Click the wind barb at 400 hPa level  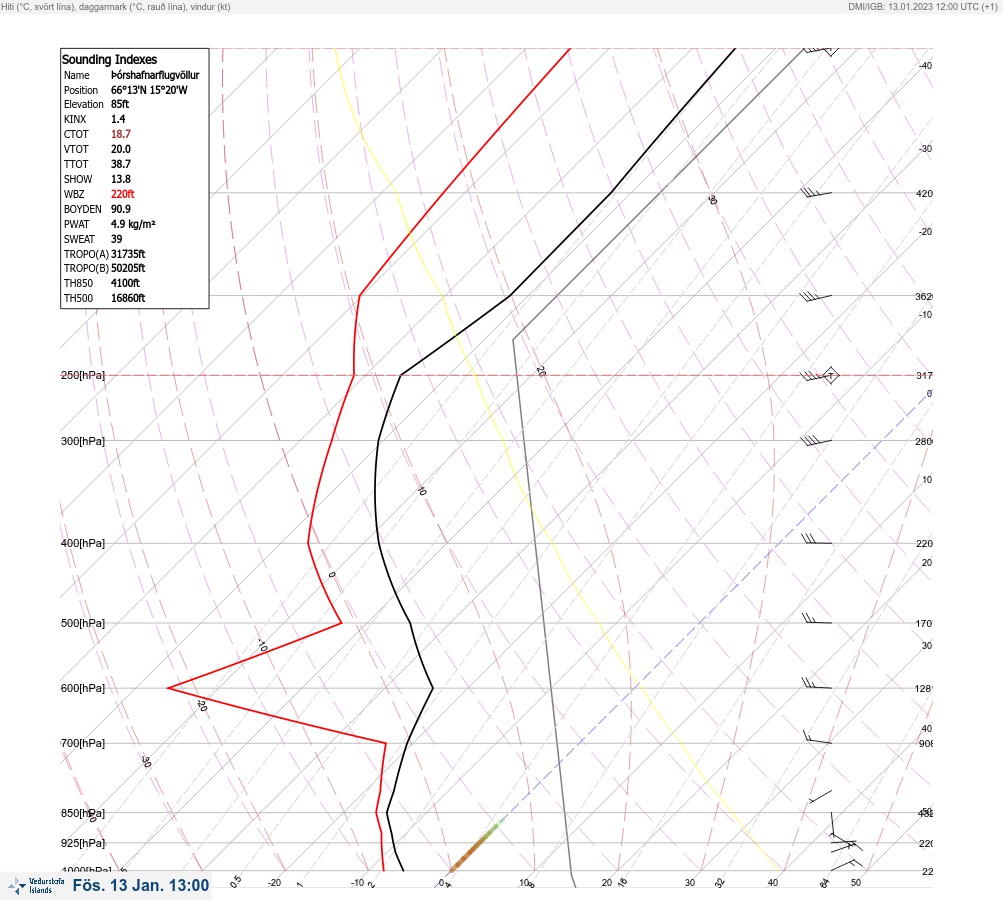[817, 539]
